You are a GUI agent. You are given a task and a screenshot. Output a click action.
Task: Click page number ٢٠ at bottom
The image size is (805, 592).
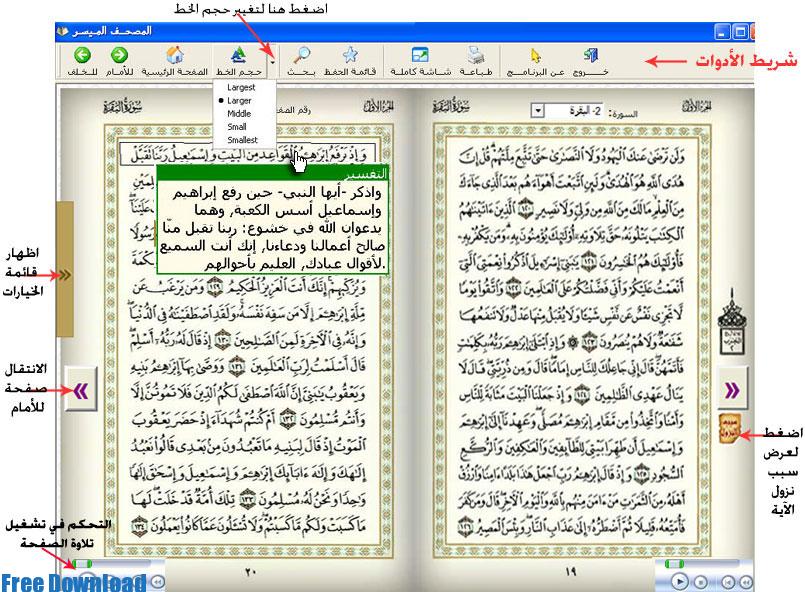(250, 571)
